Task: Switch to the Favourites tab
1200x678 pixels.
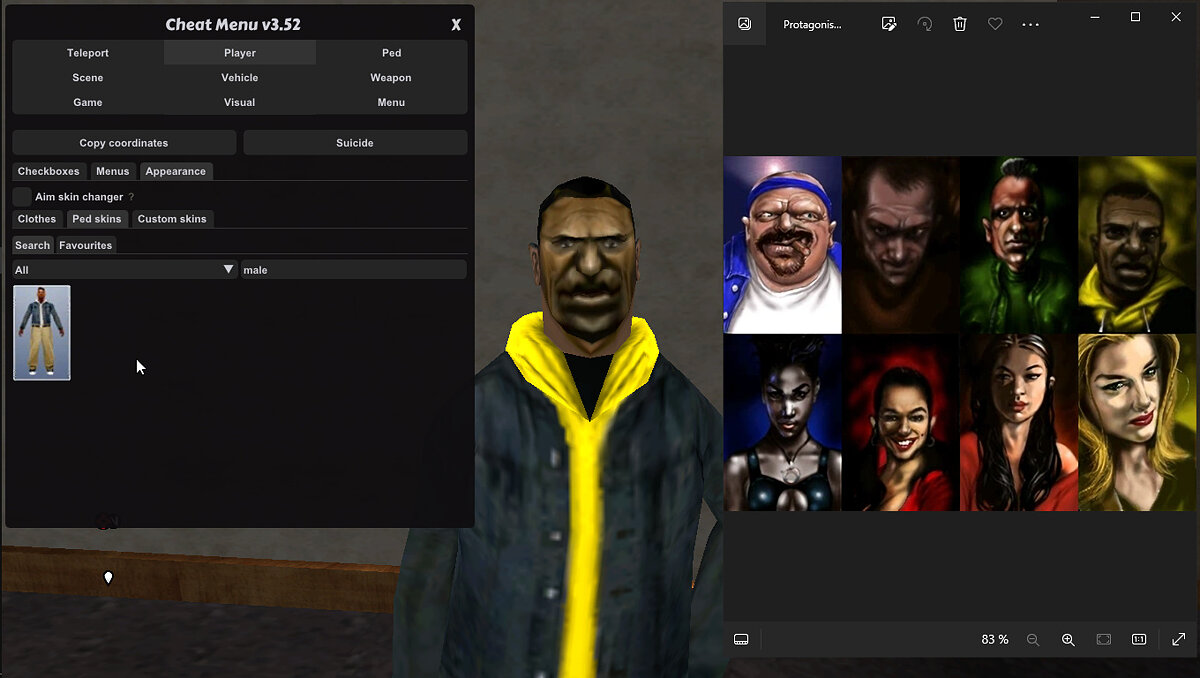Action: tap(86, 245)
